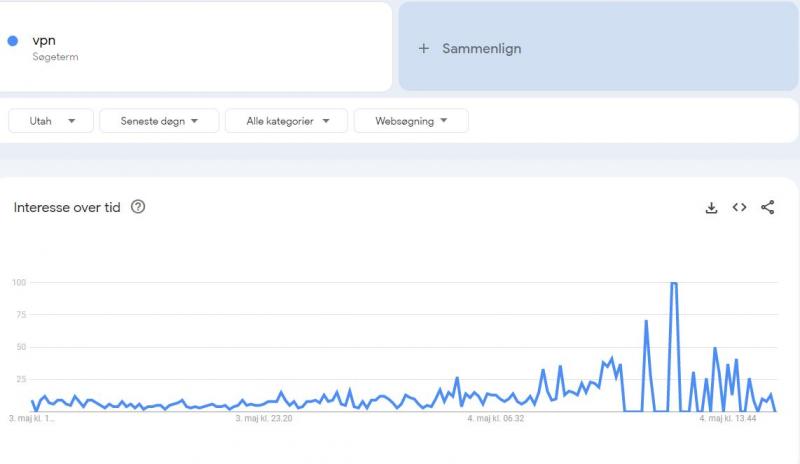Click the "4. maj kl. 06.32" axis label
Viewport: 800px width, 464px height.
point(496,419)
